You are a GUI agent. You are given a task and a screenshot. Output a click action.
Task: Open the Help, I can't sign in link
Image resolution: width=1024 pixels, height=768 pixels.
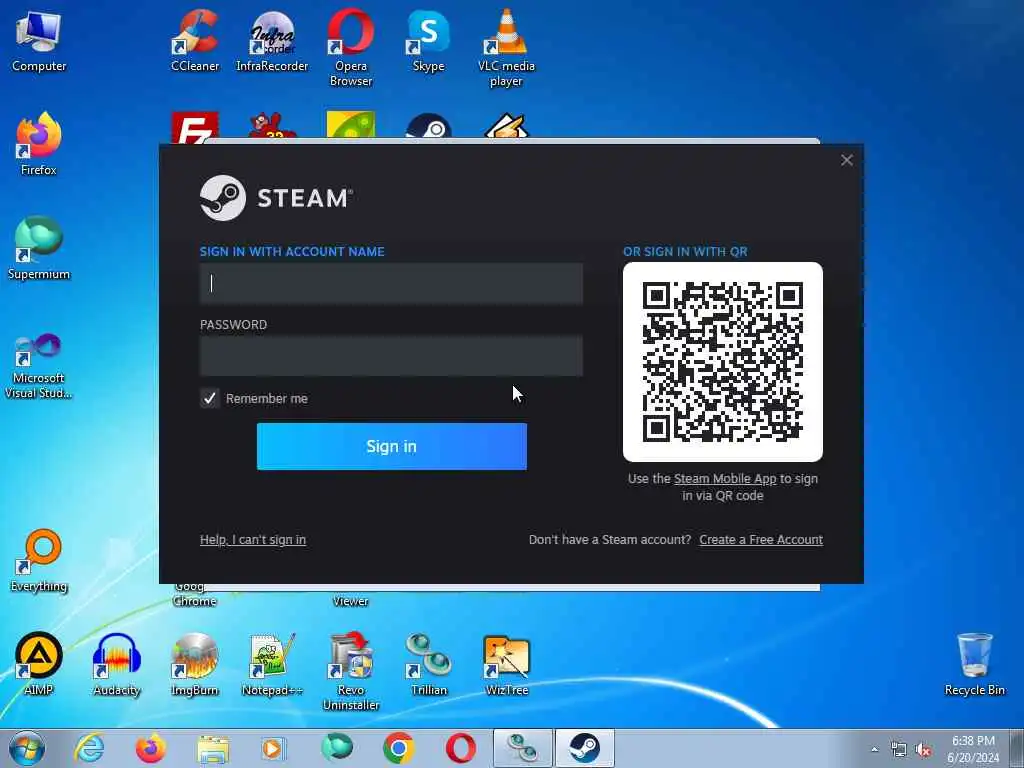click(x=253, y=539)
